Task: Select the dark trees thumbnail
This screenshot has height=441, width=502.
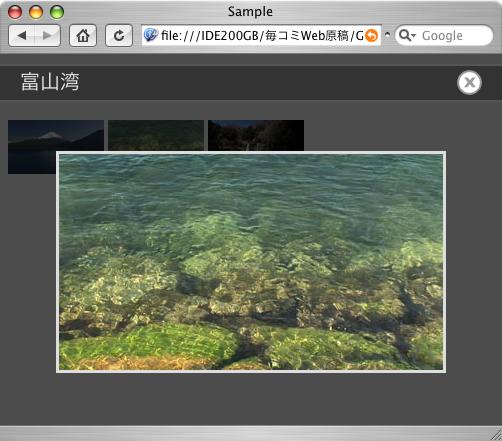Action: click(256, 135)
